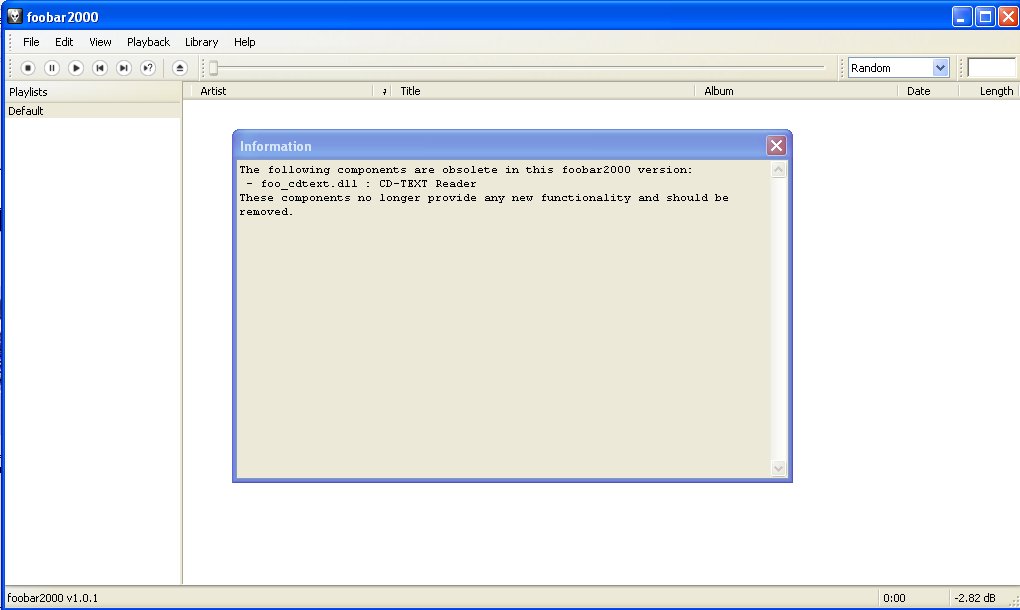Skip to the next track
Viewport: 1020px width, 610px height.
click(x=124, y=68)
